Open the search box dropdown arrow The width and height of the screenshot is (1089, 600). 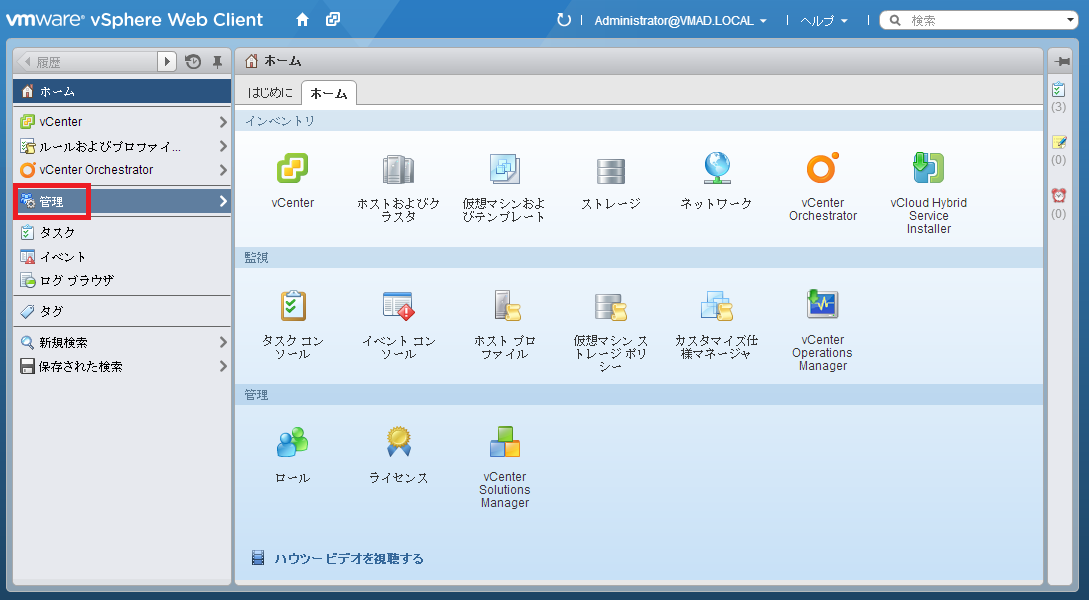[x=1070, y=21]
